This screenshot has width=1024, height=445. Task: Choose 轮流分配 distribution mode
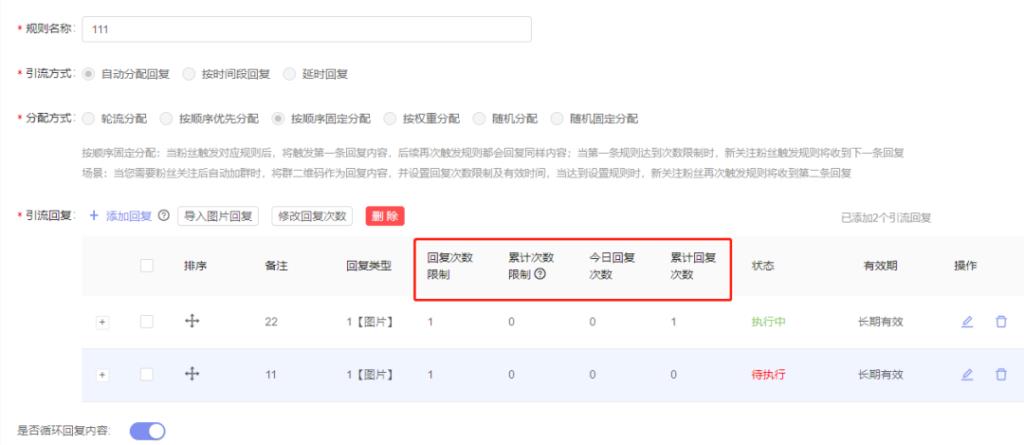point(88,118)
